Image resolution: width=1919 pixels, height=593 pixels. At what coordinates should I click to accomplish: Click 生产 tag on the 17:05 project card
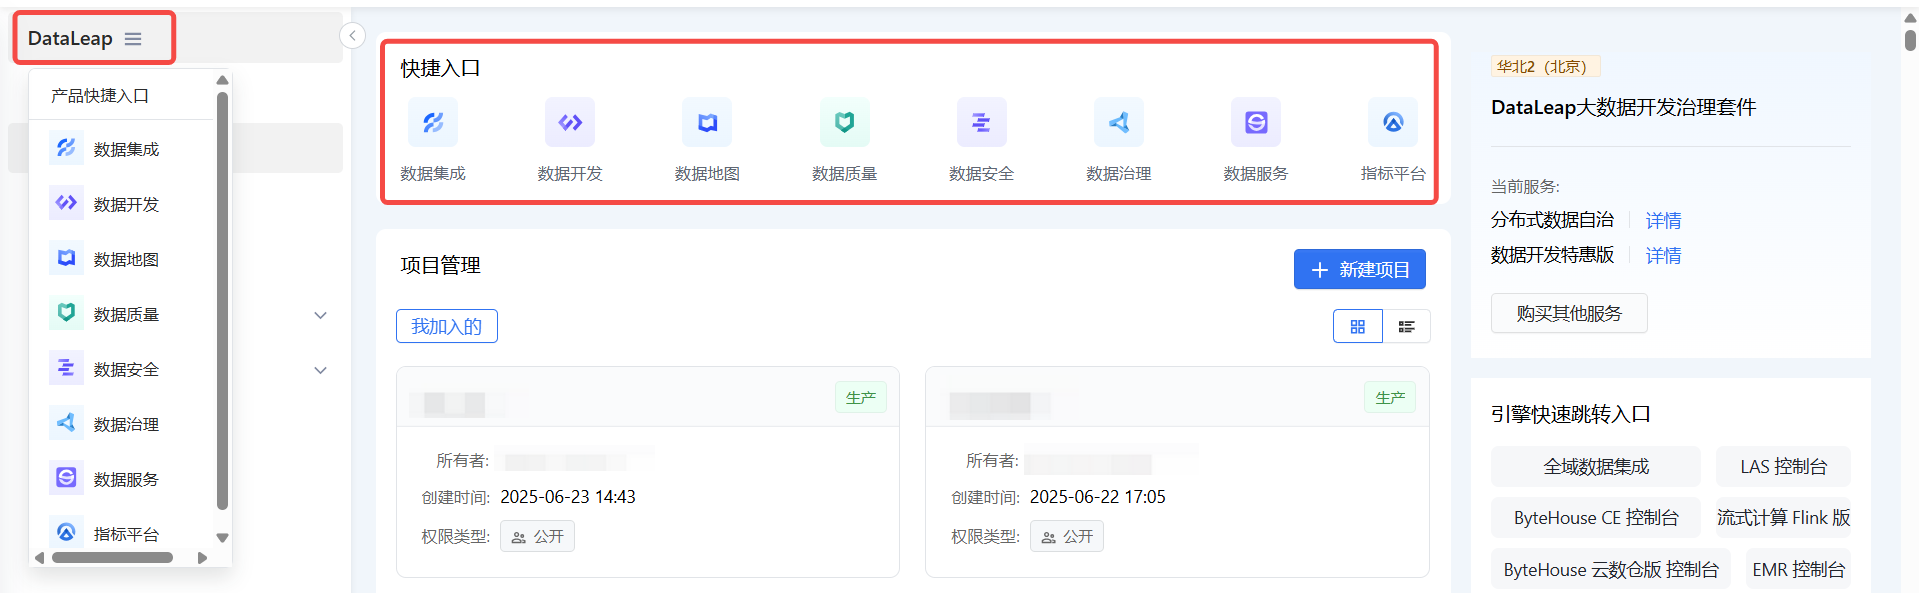(1390, 397)
